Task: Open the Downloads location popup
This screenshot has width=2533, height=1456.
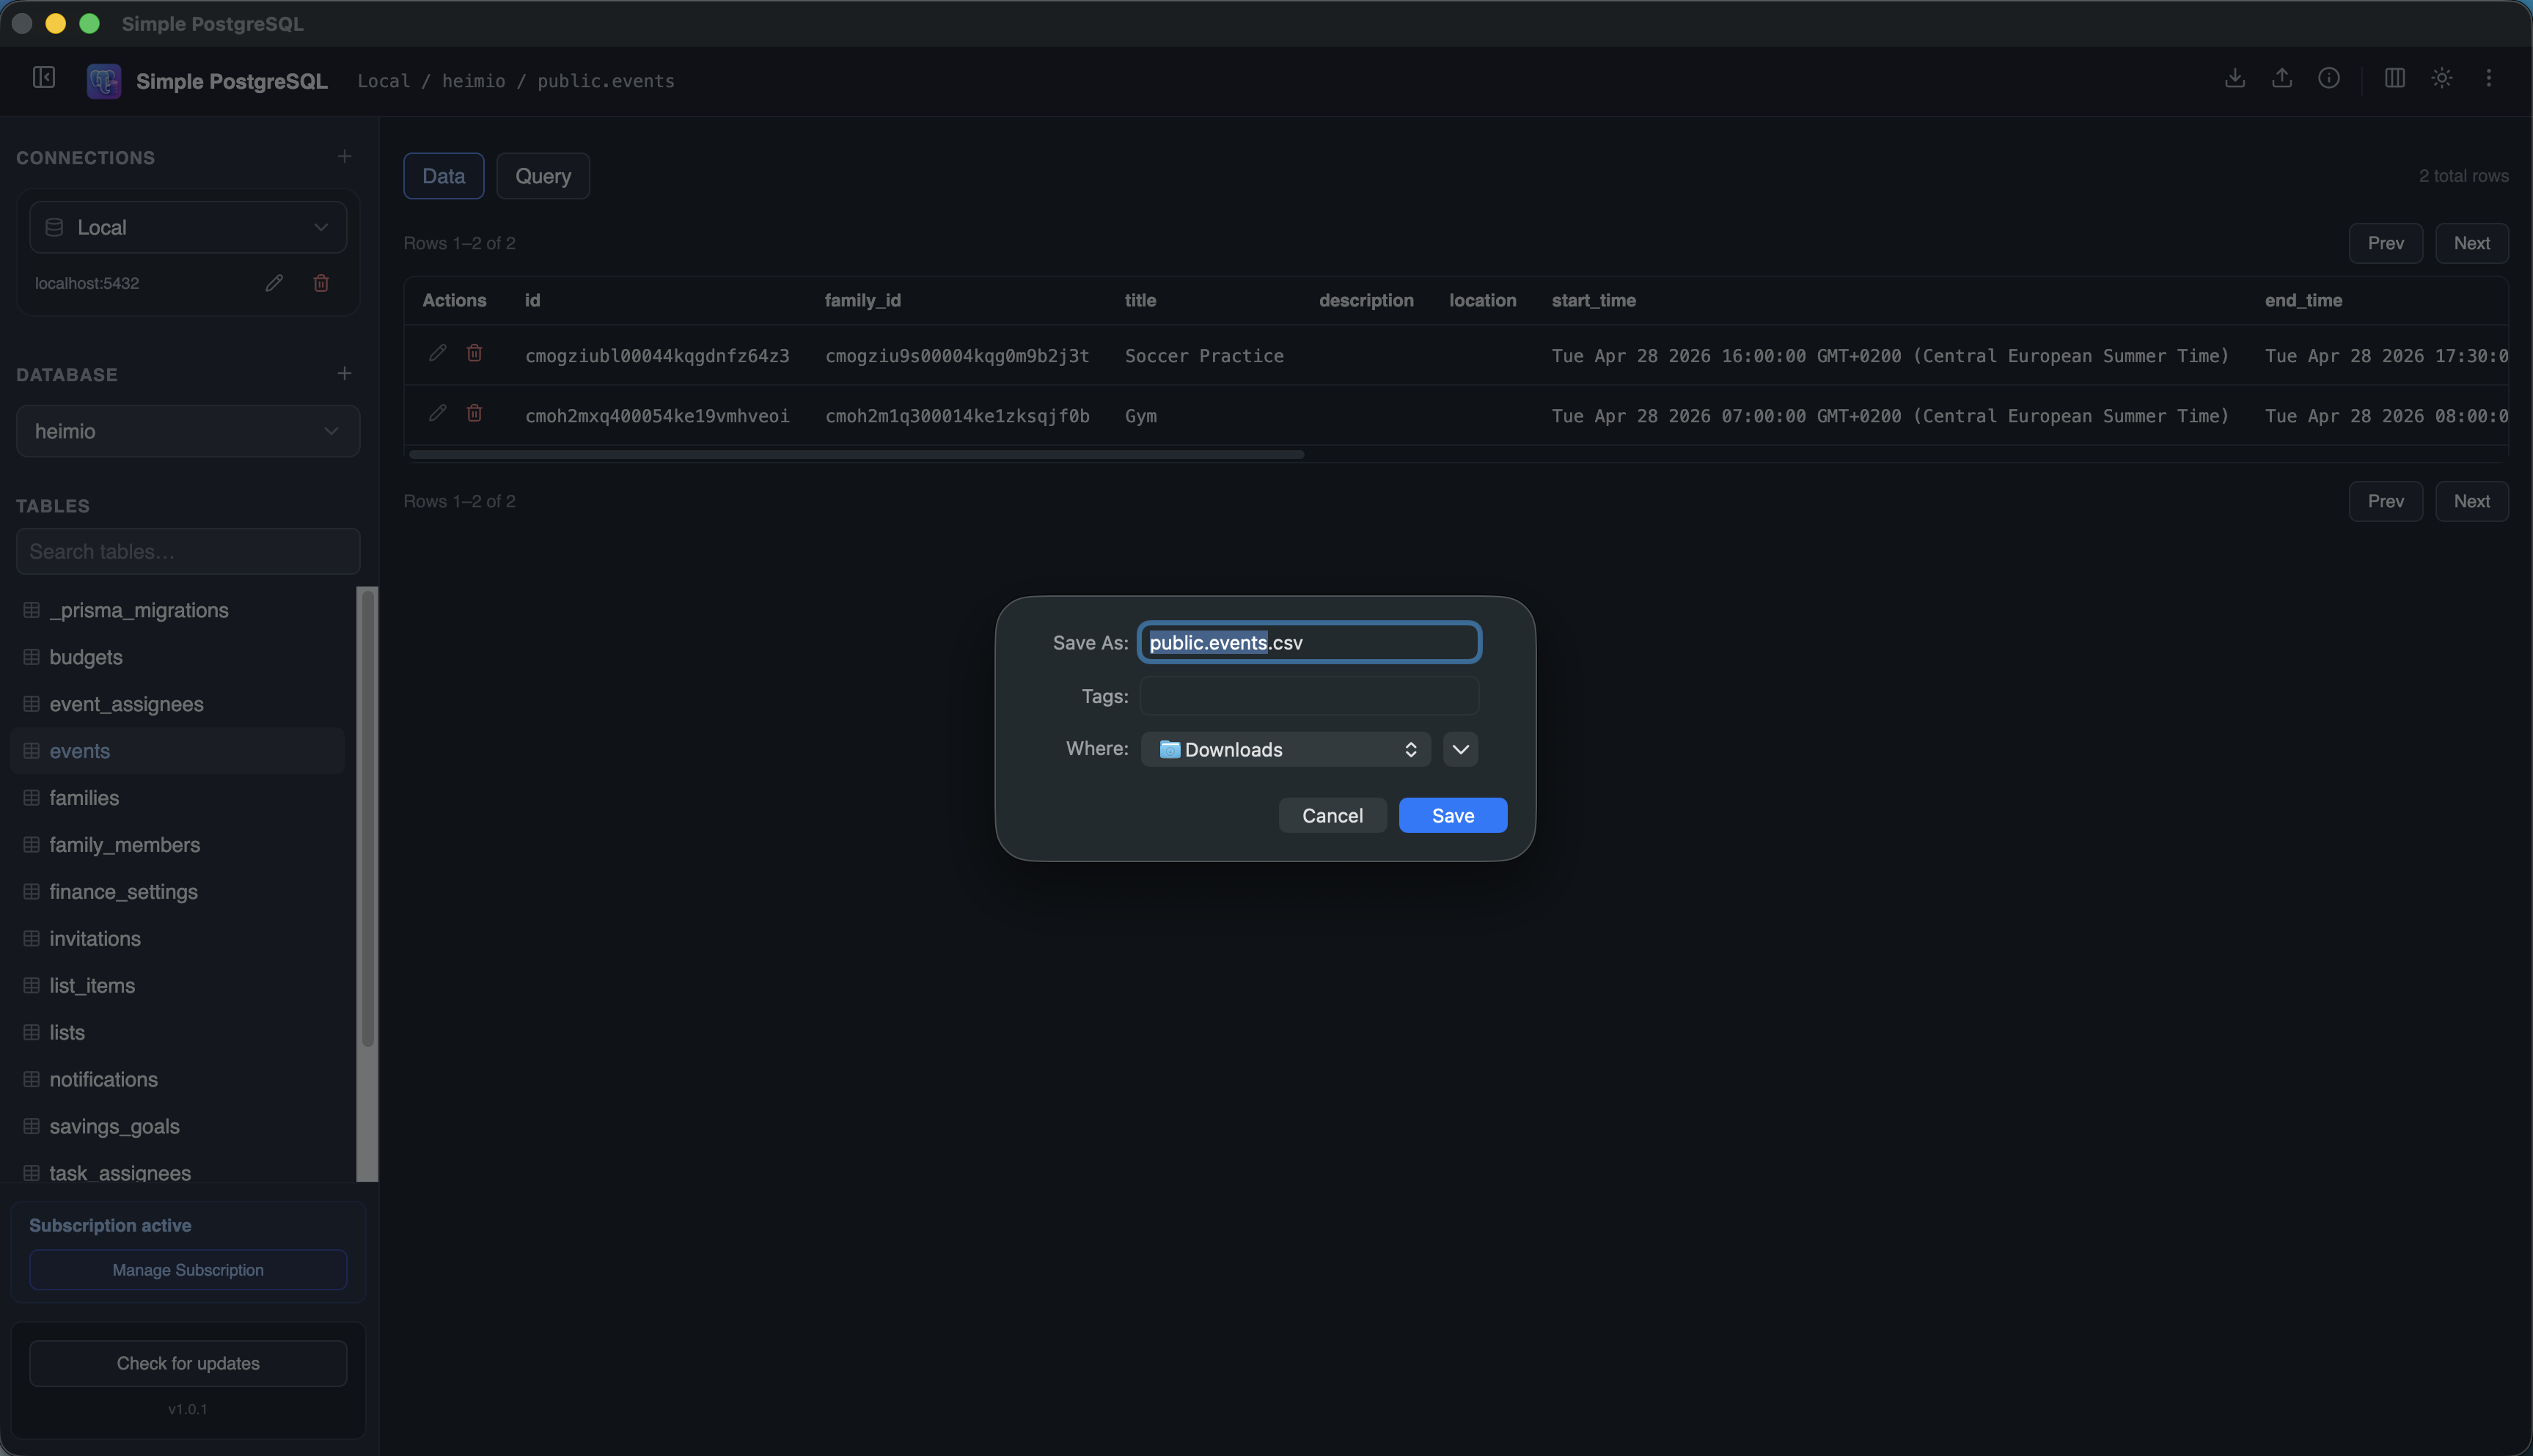Action: pyautogui.click(x=1285, y=749)
